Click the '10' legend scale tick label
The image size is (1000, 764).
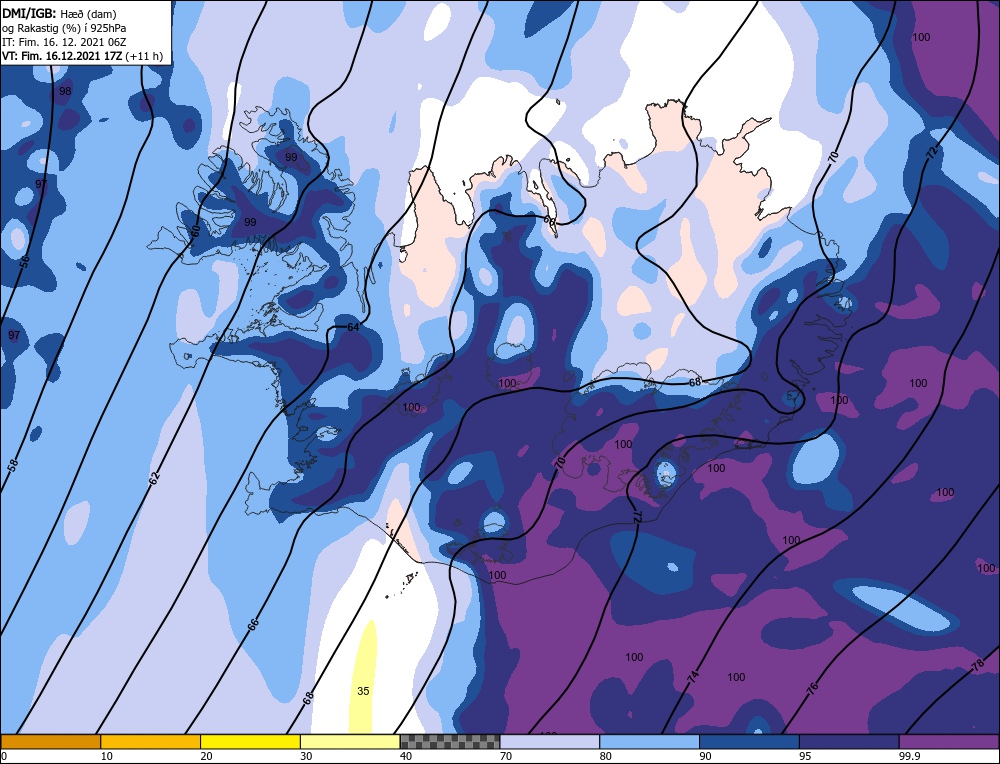[107, 756]
